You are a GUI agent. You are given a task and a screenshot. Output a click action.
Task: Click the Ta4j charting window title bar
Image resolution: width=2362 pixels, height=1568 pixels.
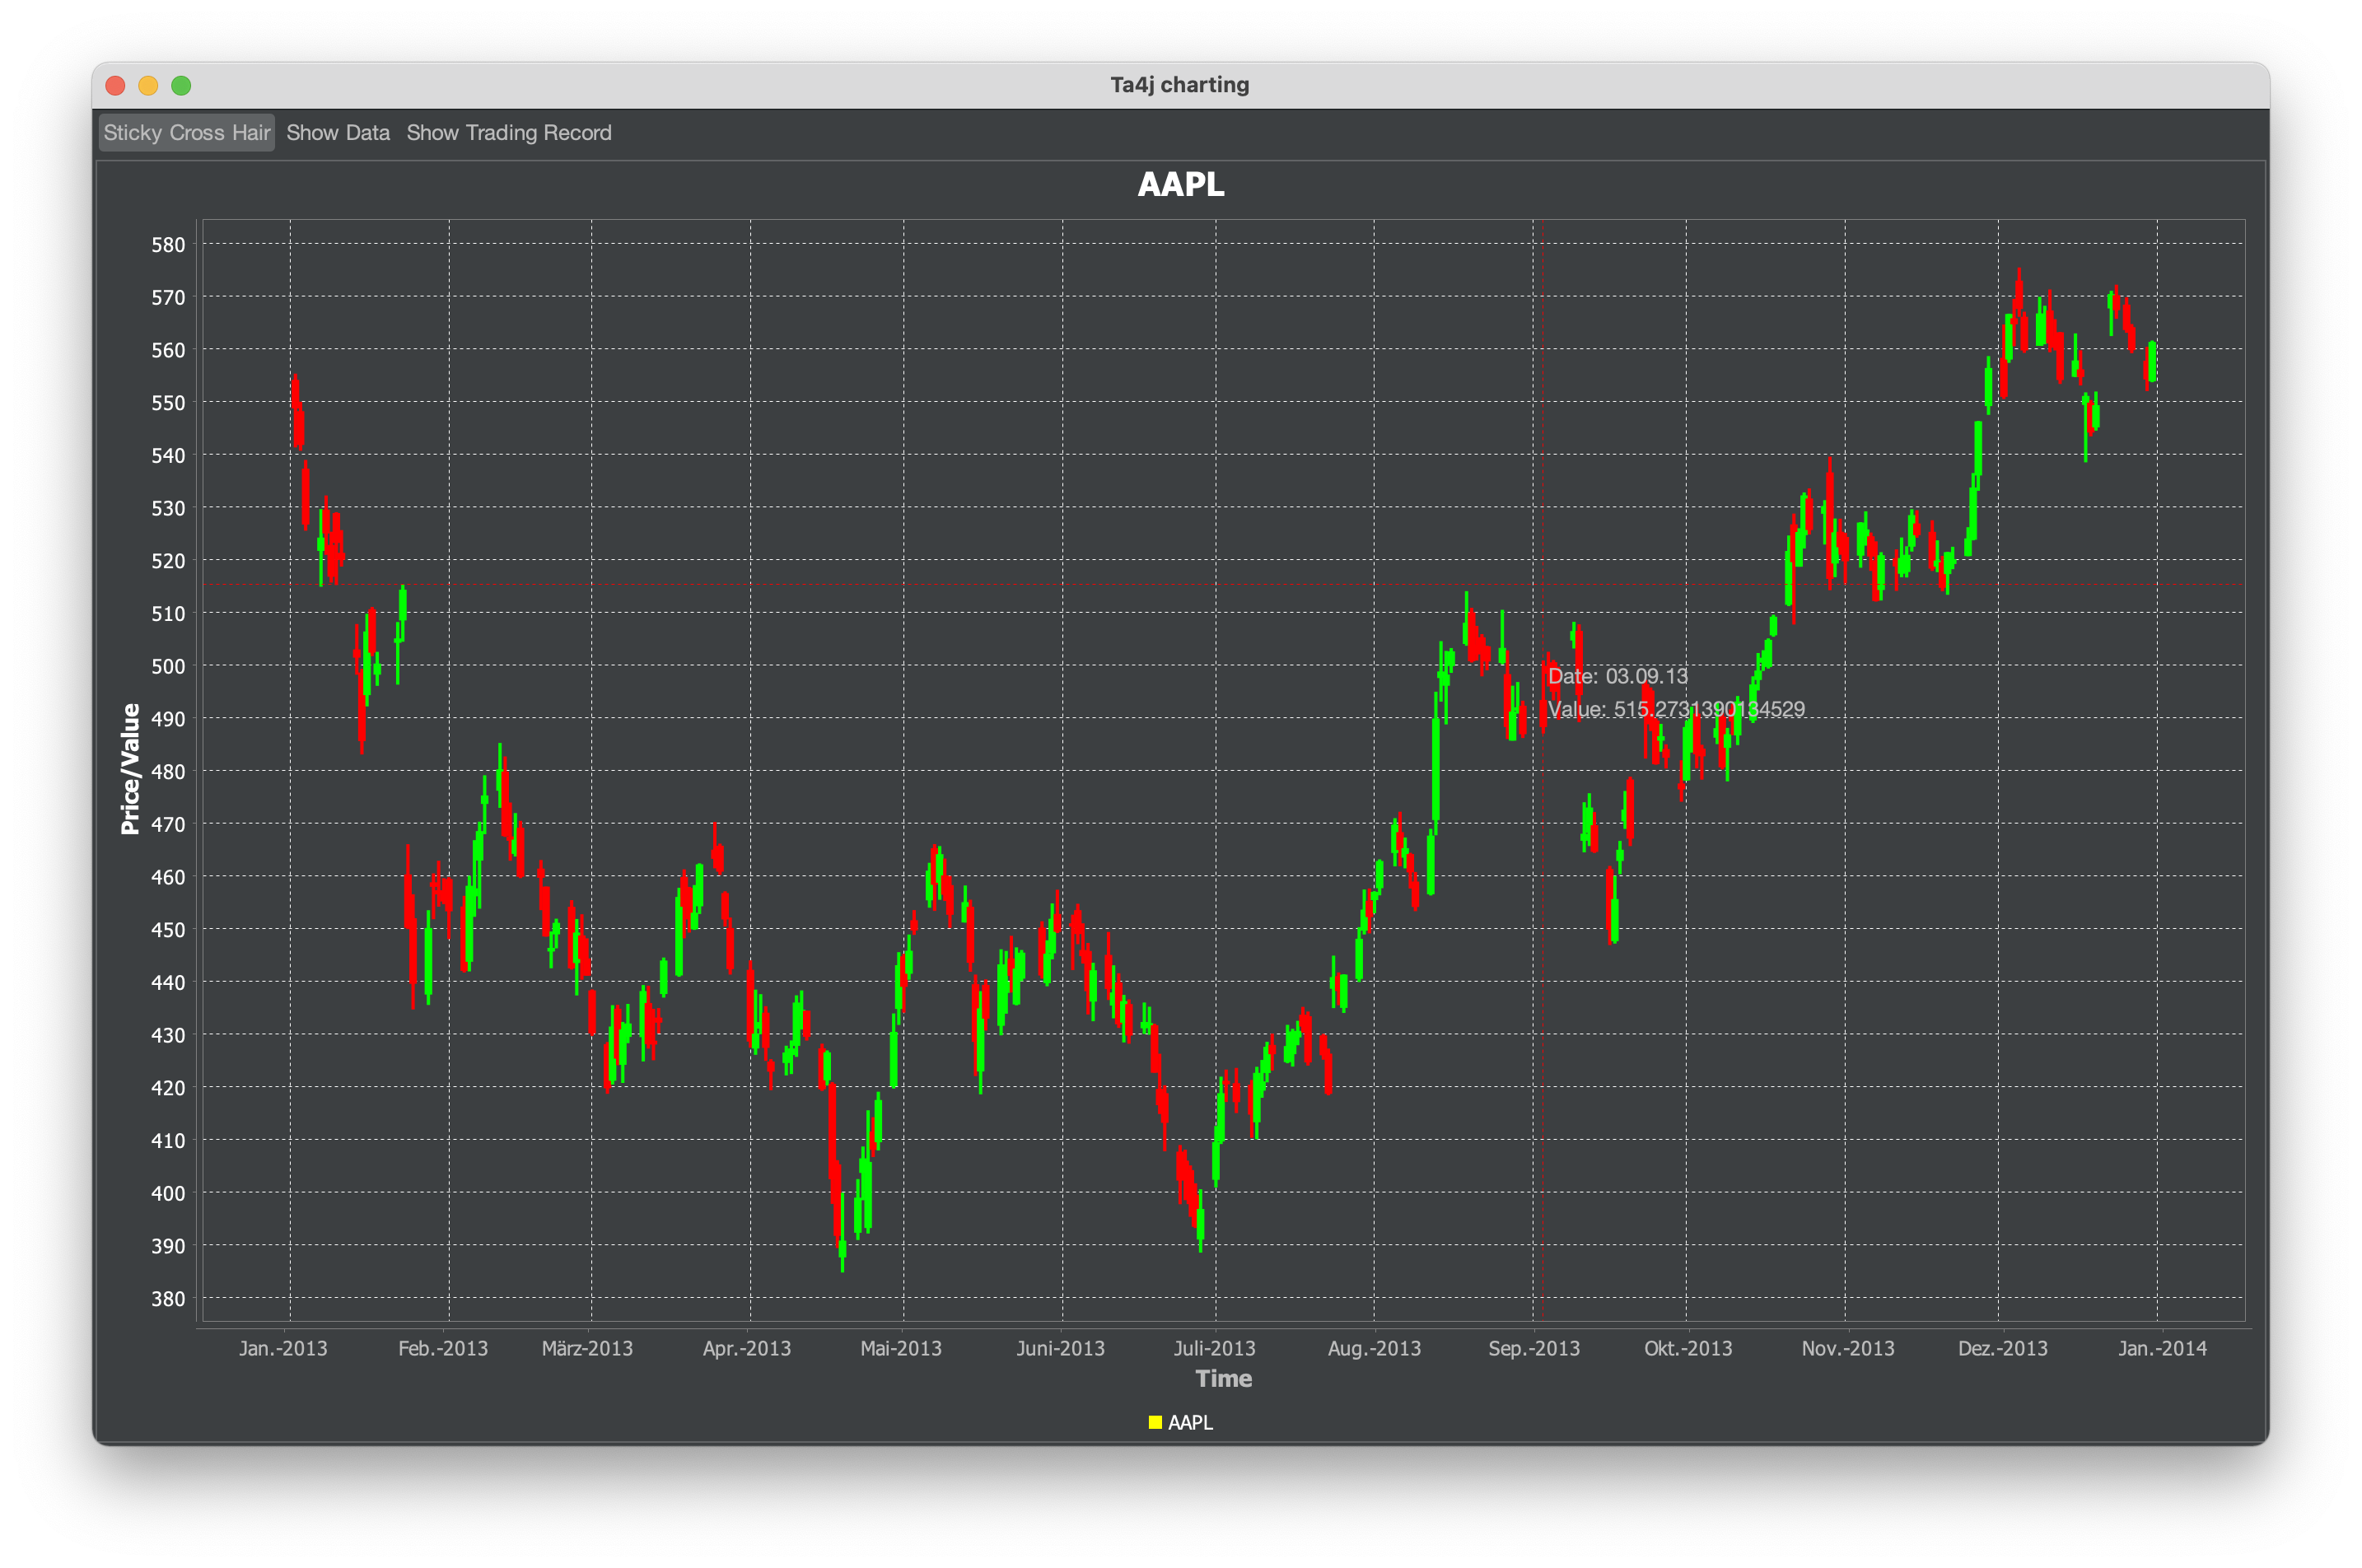click(x=1180, y=85)
